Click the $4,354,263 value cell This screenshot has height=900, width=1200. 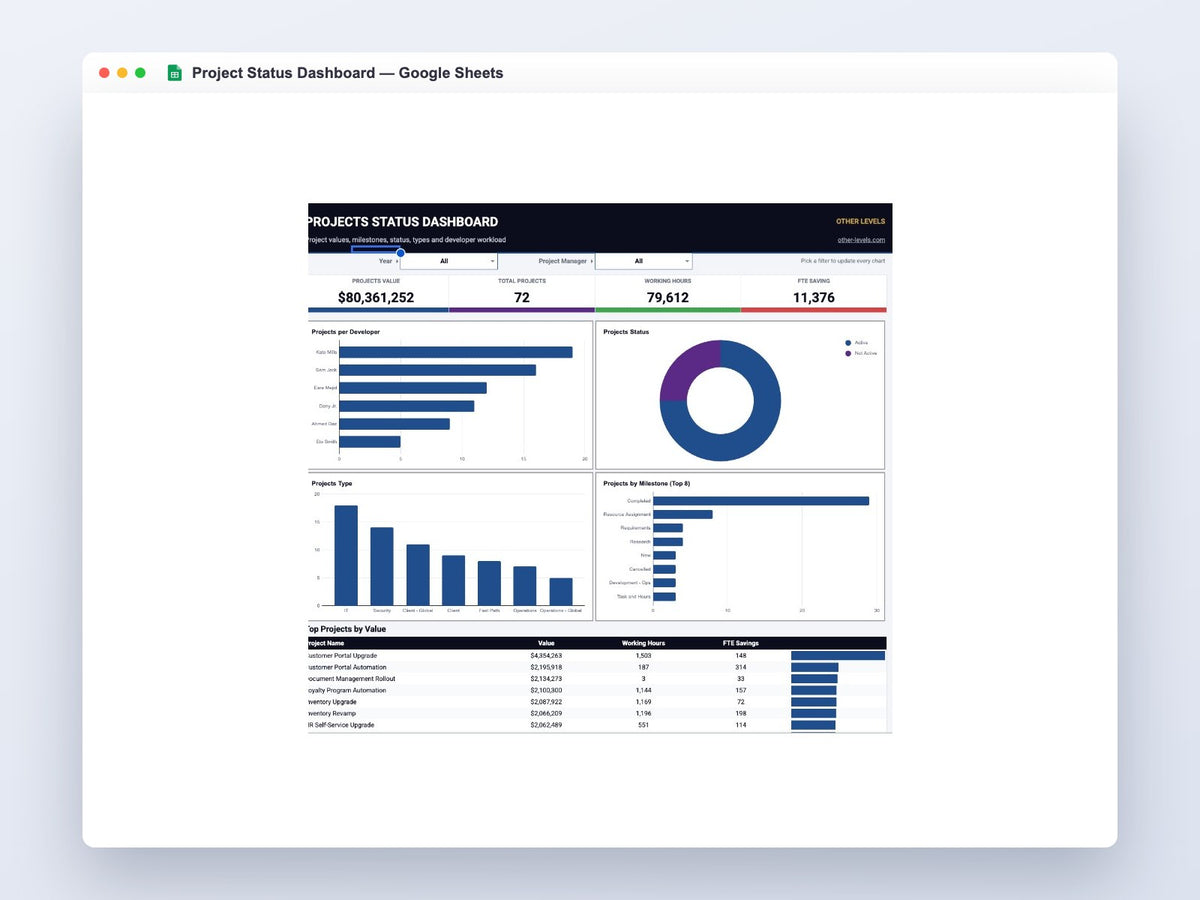546,655
